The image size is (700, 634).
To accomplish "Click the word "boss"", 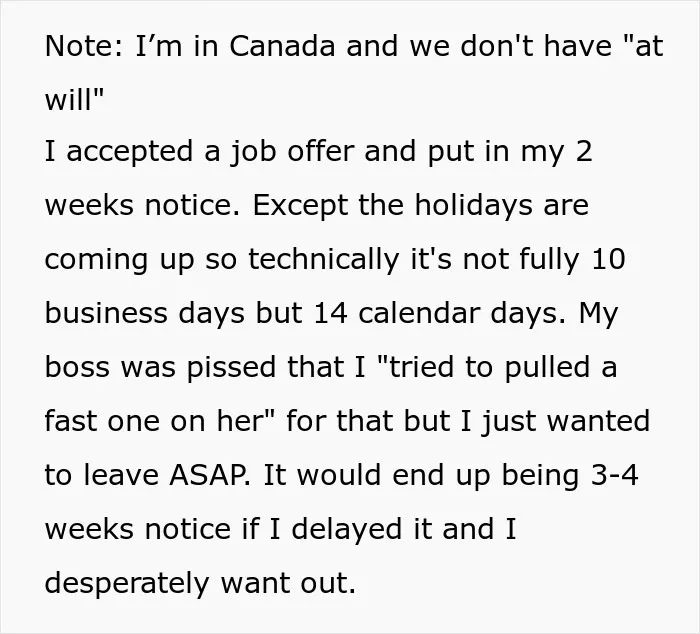I will click(77, 367).
